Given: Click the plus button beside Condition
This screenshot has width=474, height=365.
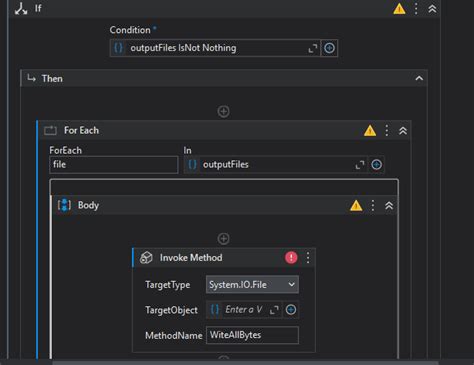Looking at the screenshot, I should tap(329, 48).
